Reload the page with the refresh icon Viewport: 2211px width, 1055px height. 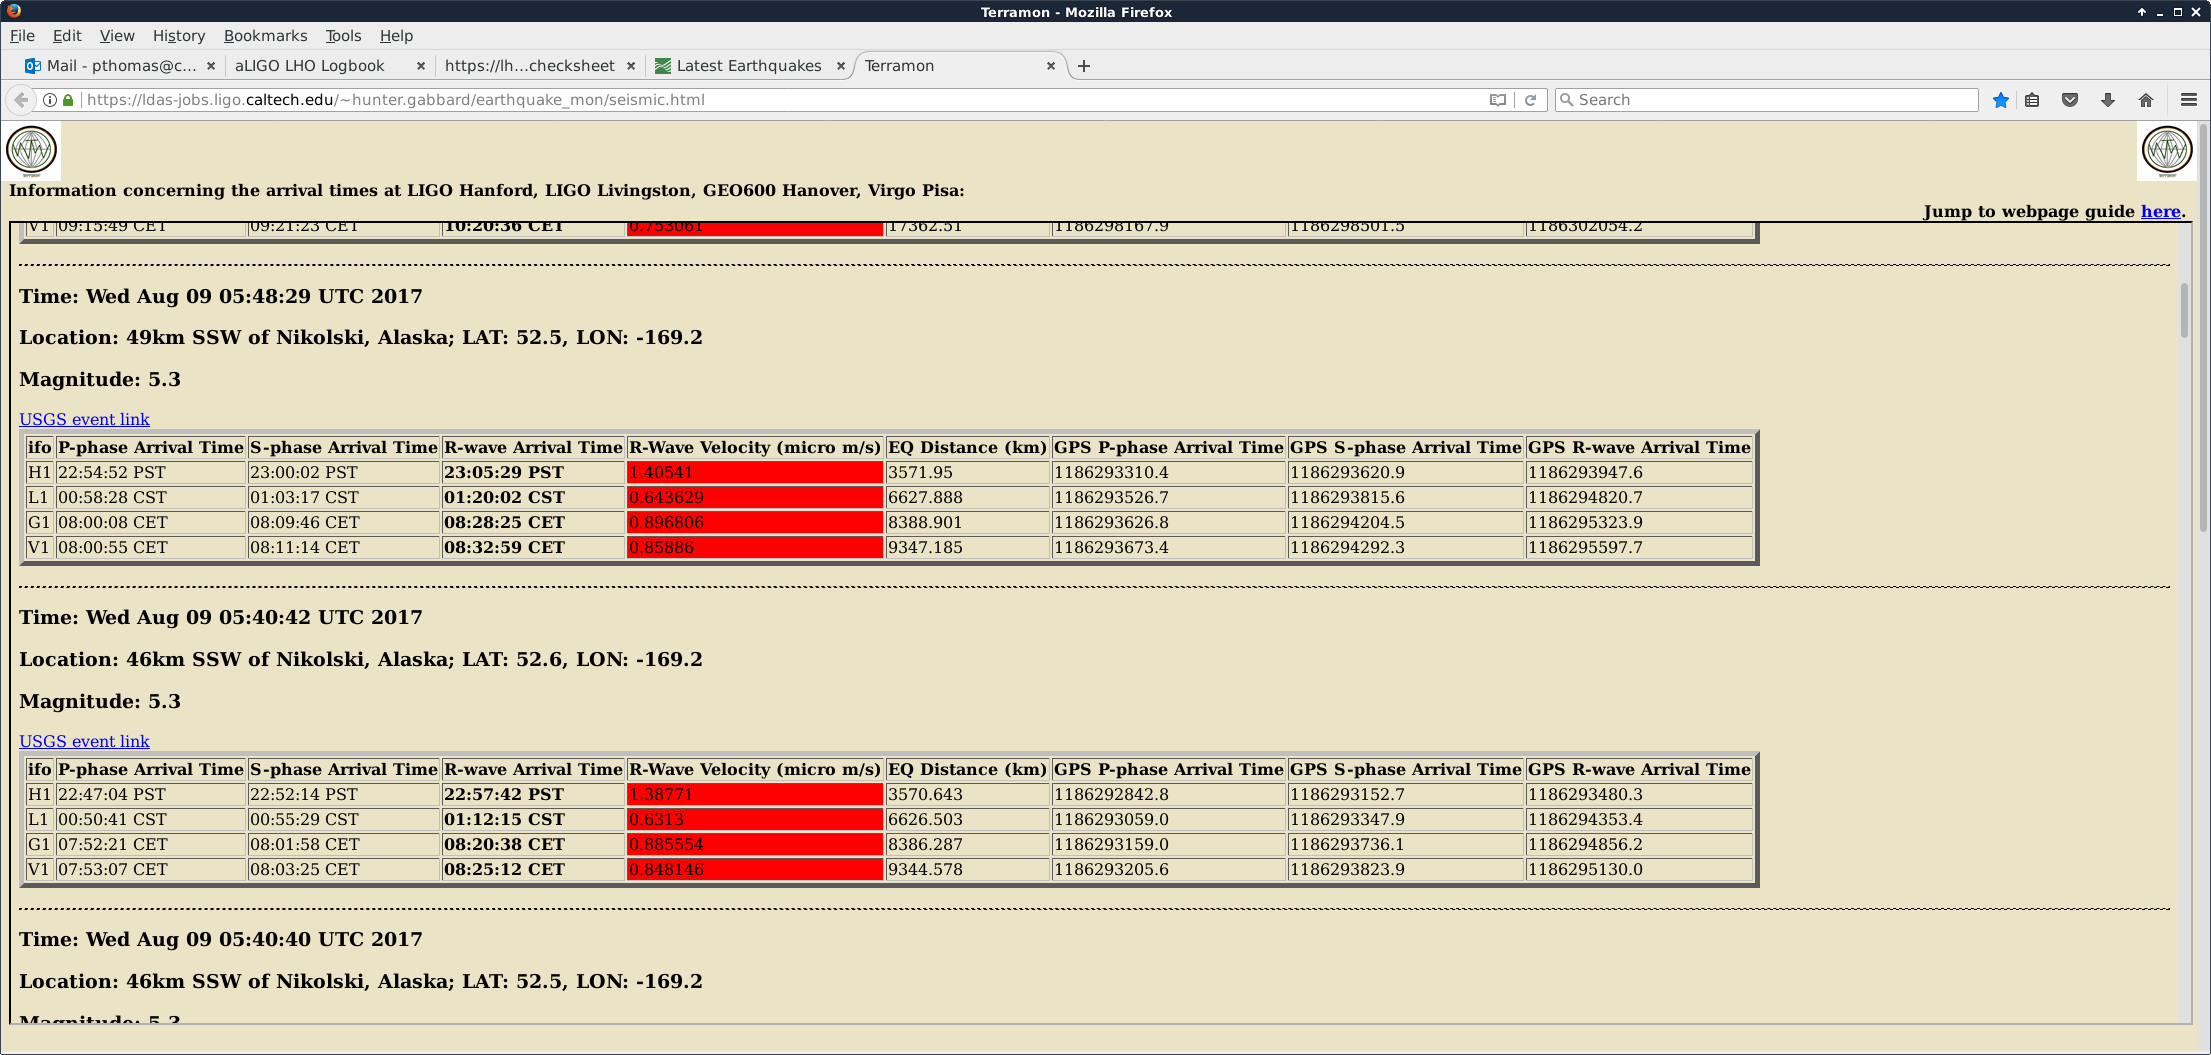[x=1530, y=100]
